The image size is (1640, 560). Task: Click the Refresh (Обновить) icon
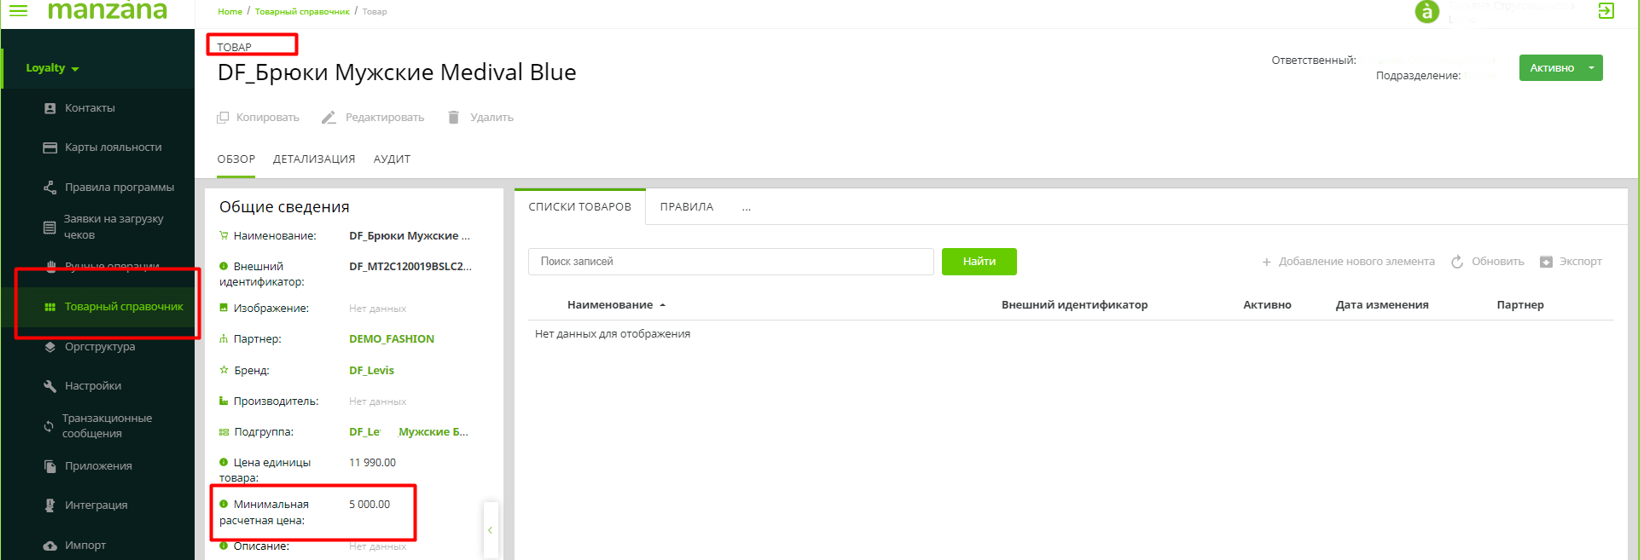(1457, 262)
